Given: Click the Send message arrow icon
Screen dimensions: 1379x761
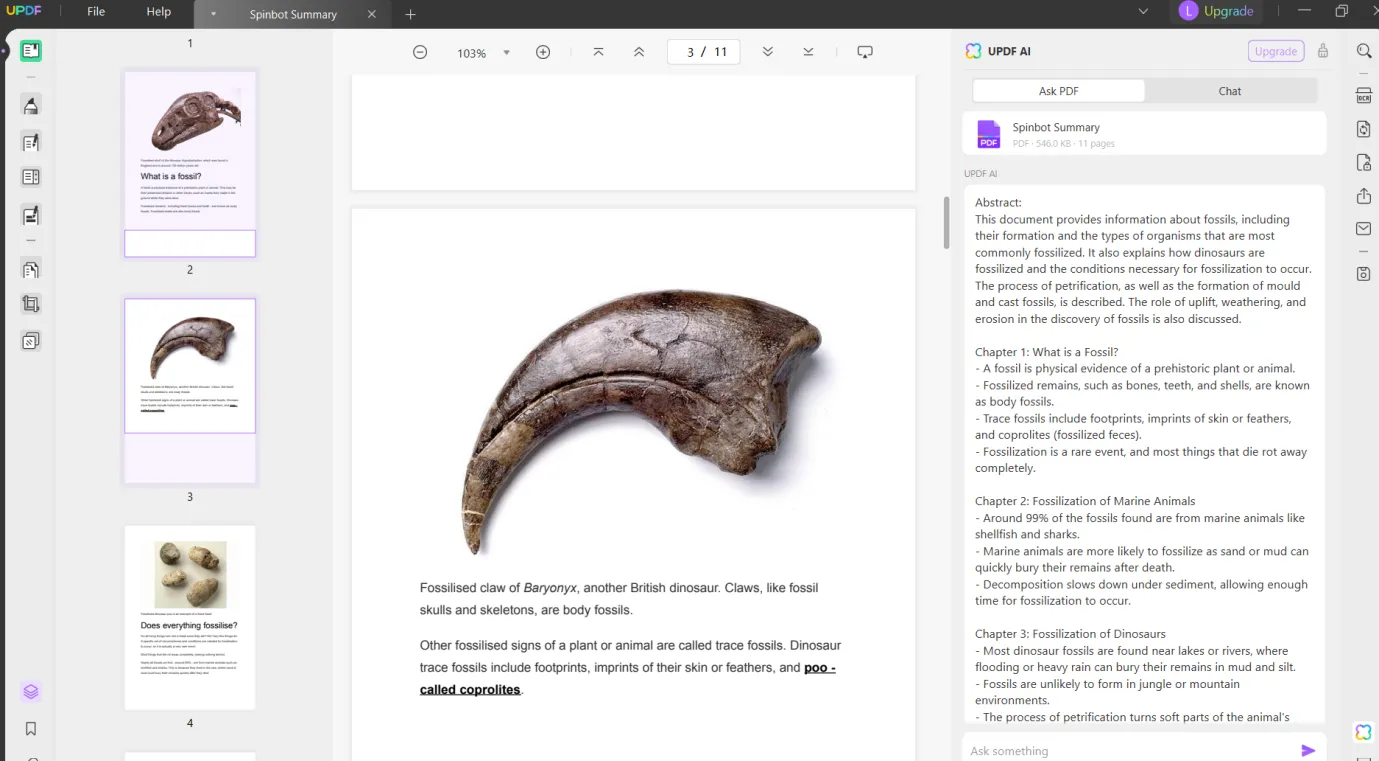Looking at the screenshot, I should point(1307,750).
